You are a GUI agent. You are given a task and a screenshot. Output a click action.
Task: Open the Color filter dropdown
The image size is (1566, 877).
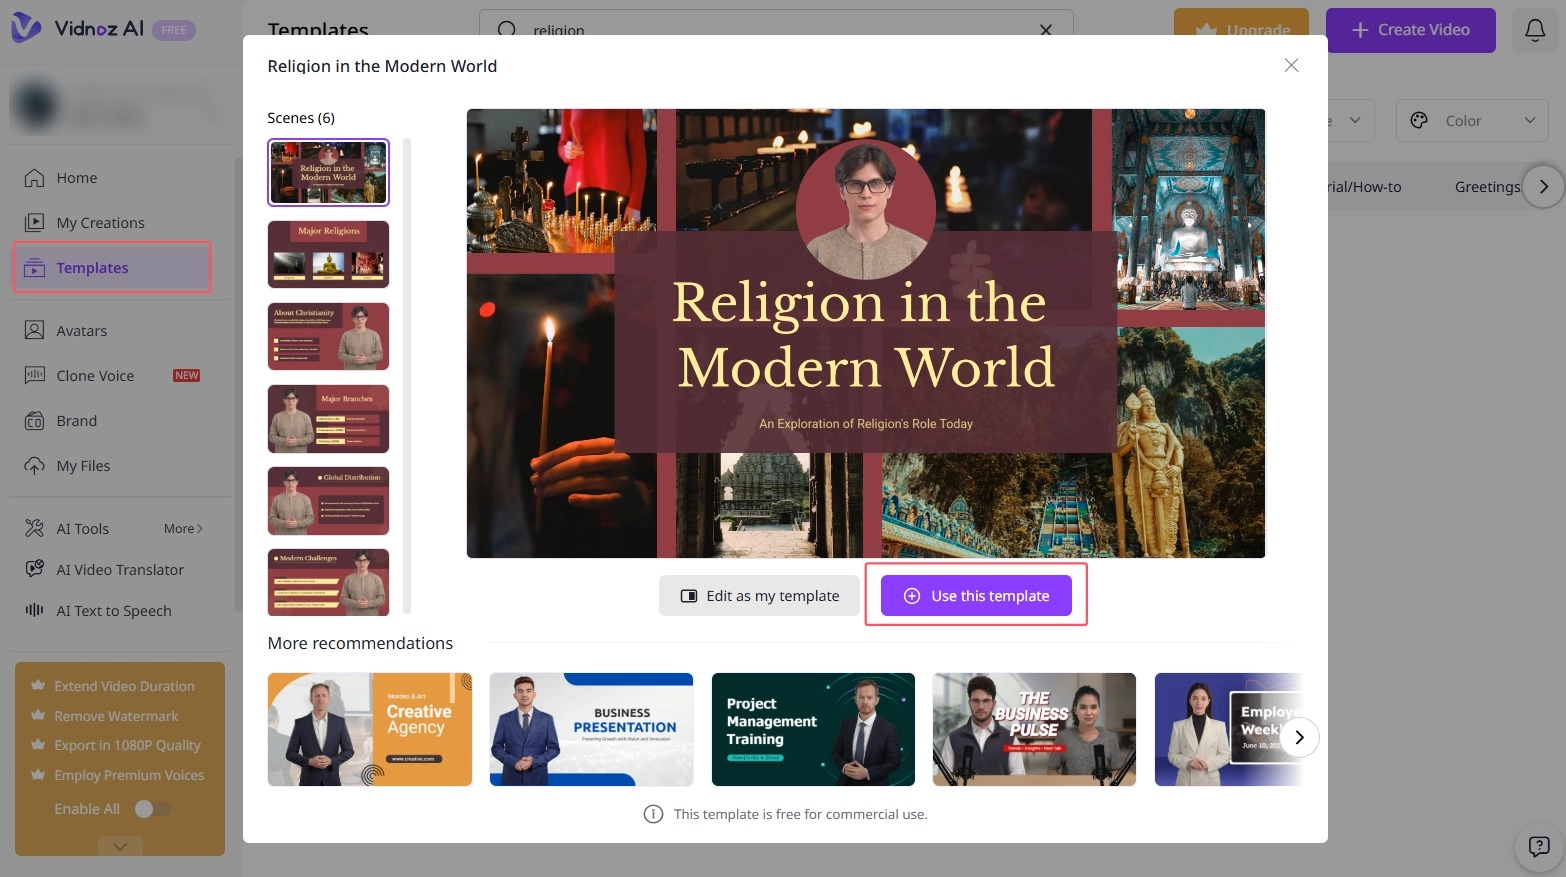(1471, 120)
